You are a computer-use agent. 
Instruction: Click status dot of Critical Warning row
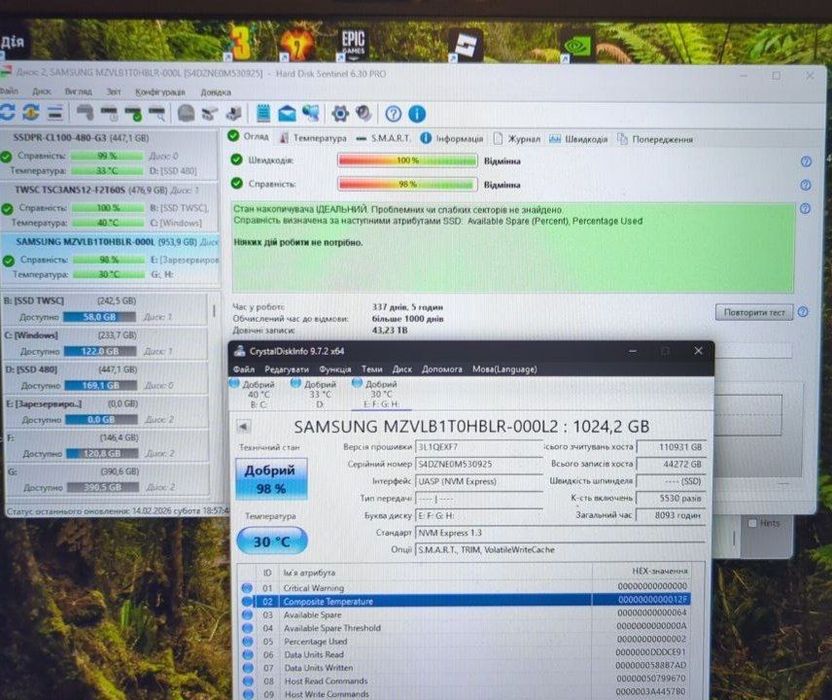point(247,588)
